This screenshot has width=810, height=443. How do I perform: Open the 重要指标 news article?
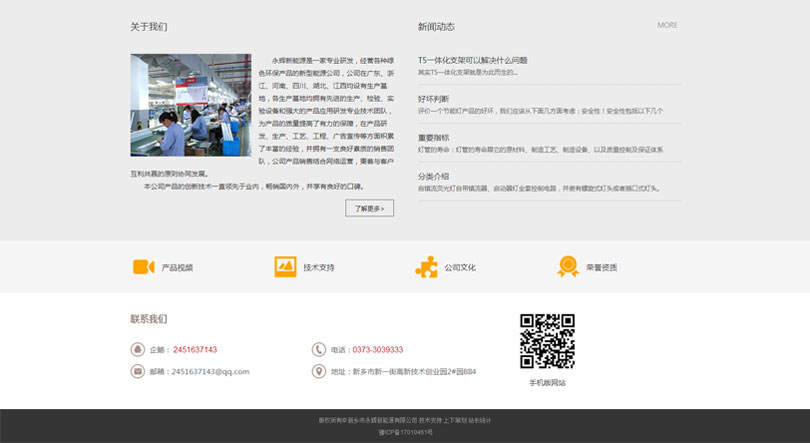[x=433, y=138]
